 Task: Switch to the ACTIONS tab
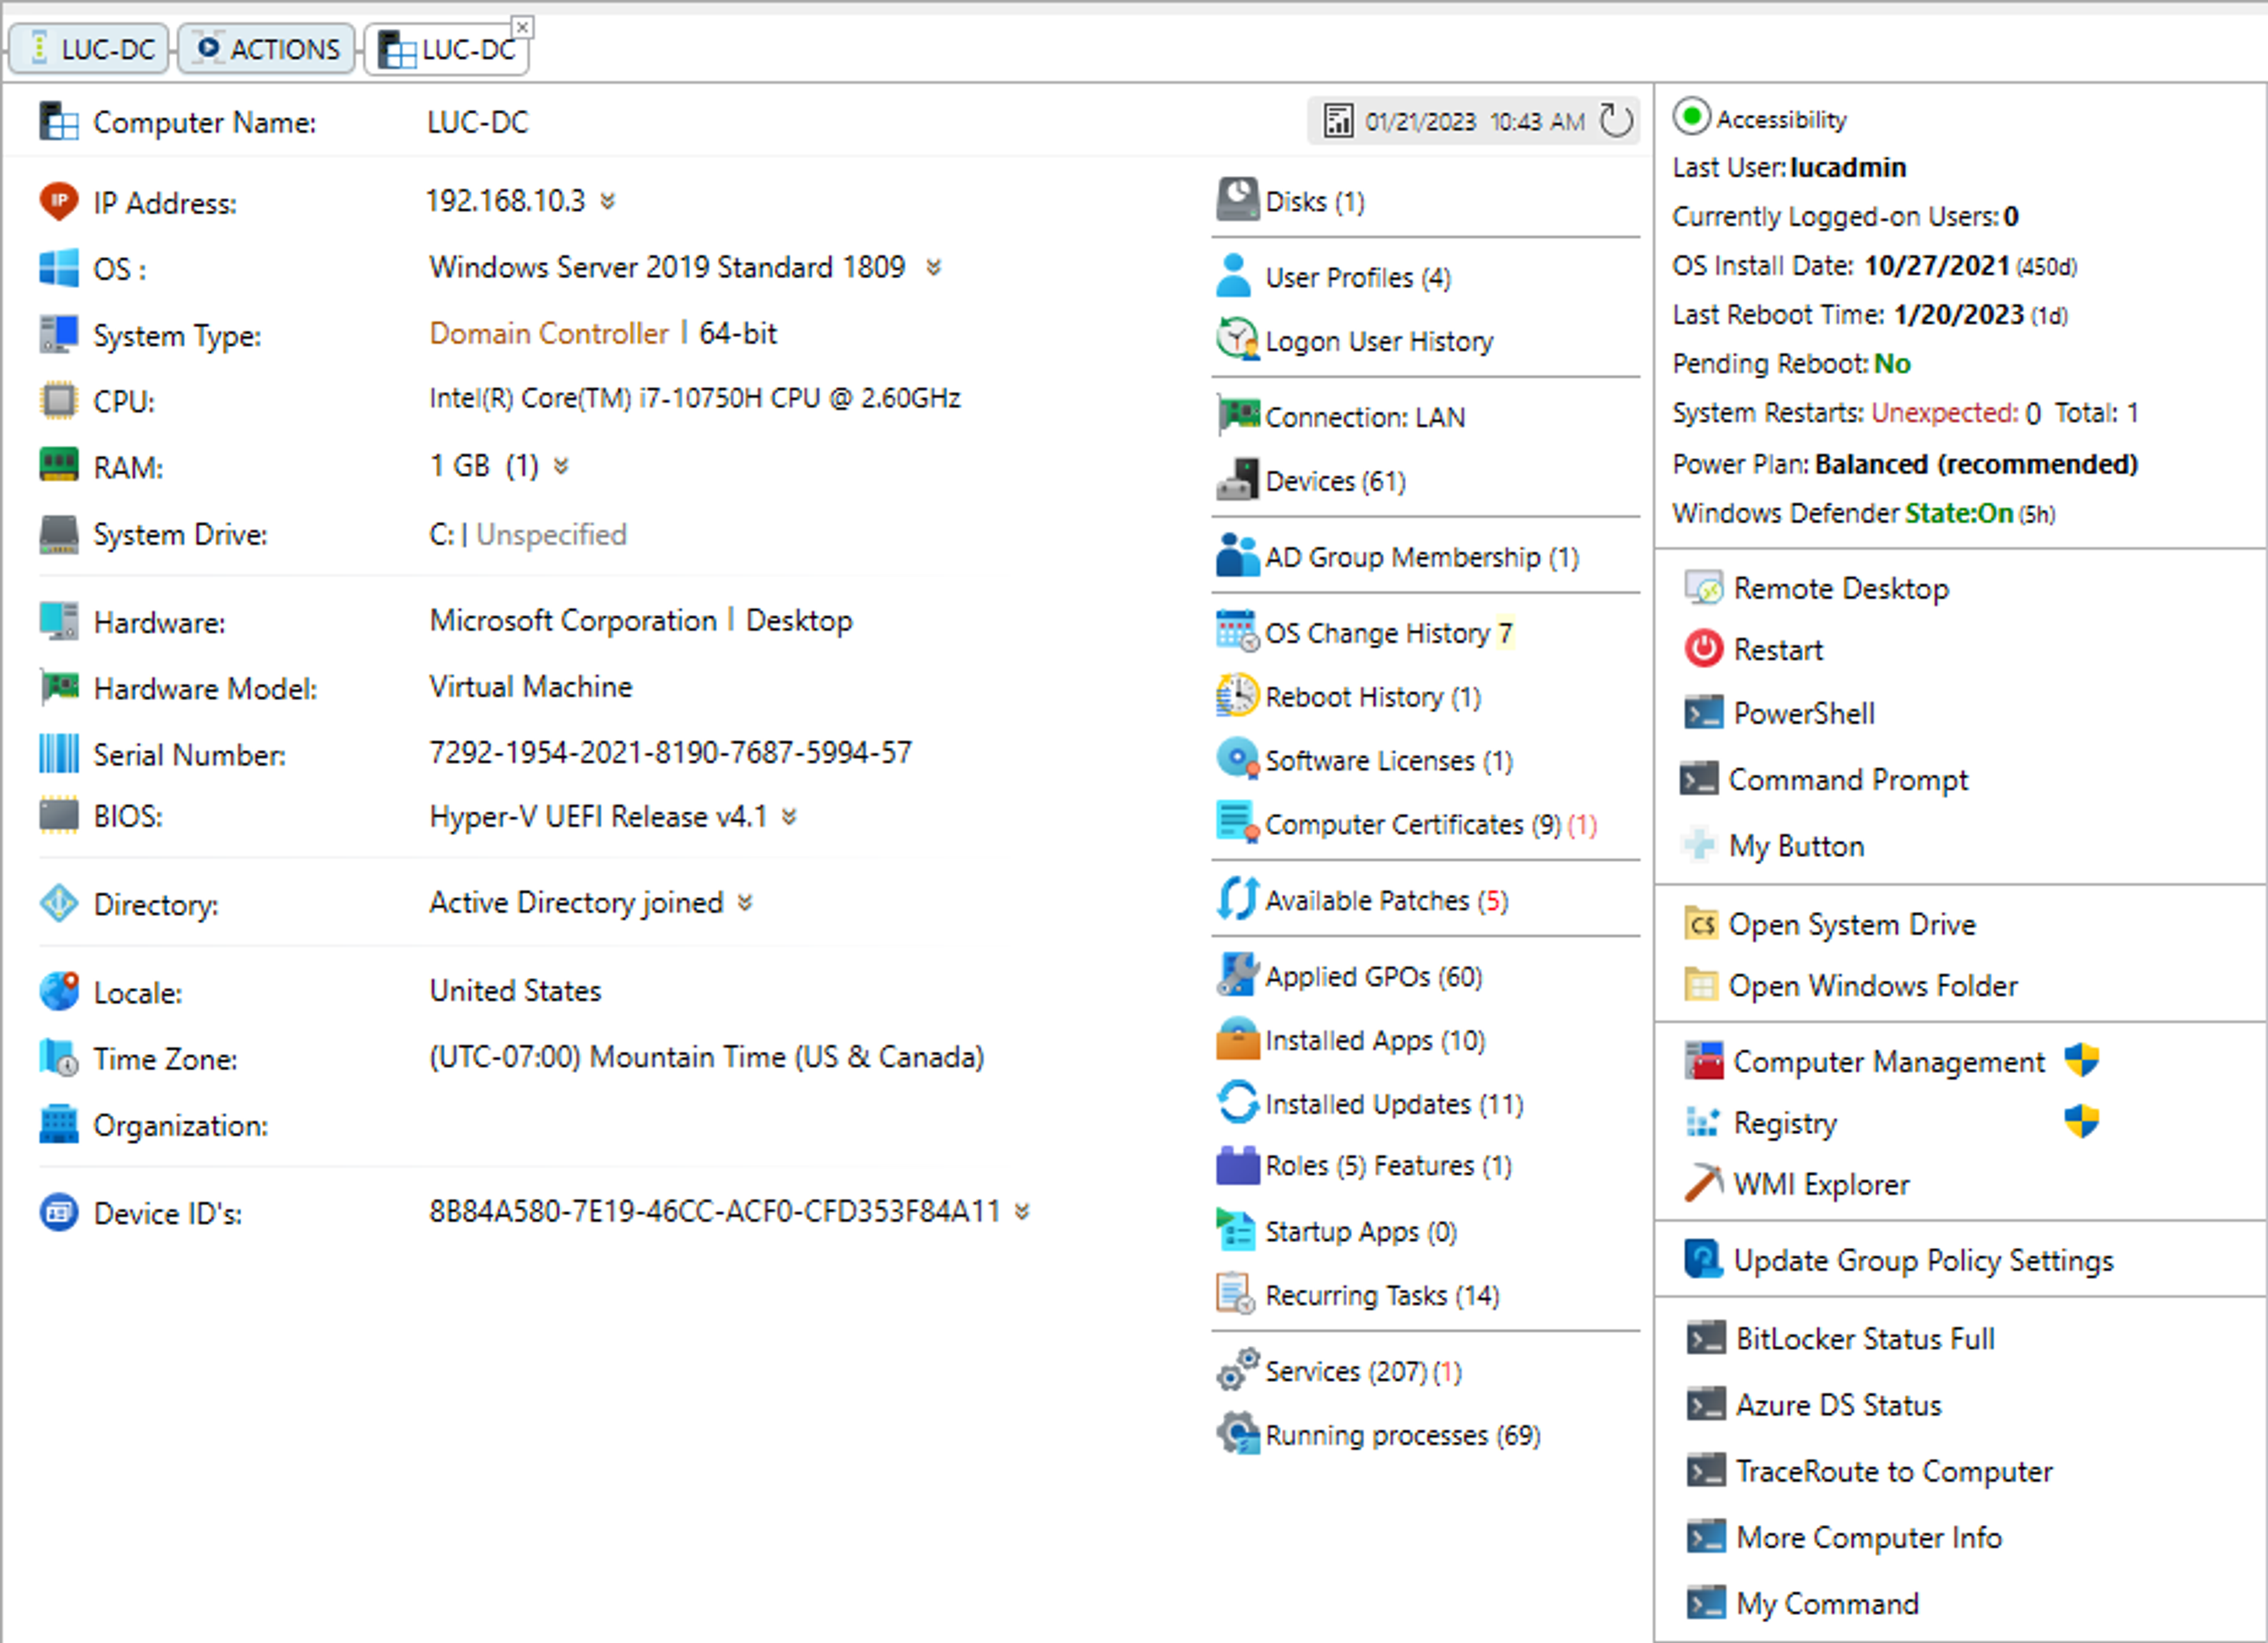coord(266,48)
